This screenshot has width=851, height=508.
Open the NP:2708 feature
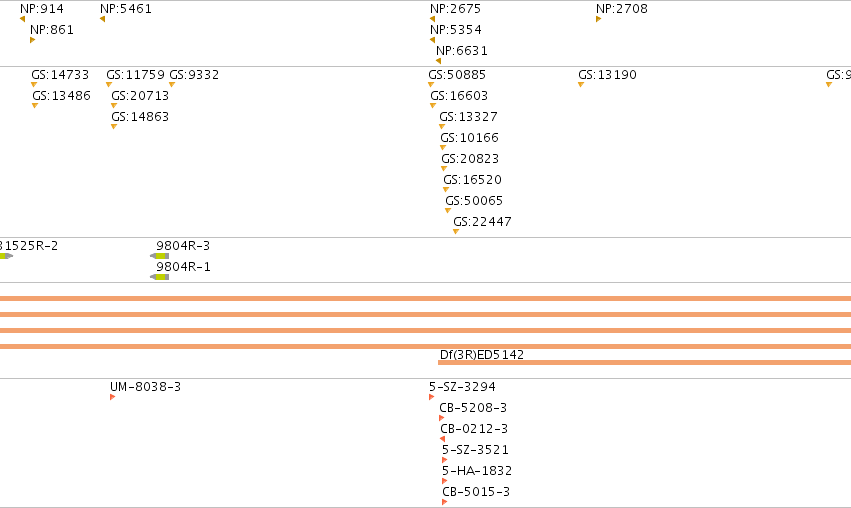[622, 9]
